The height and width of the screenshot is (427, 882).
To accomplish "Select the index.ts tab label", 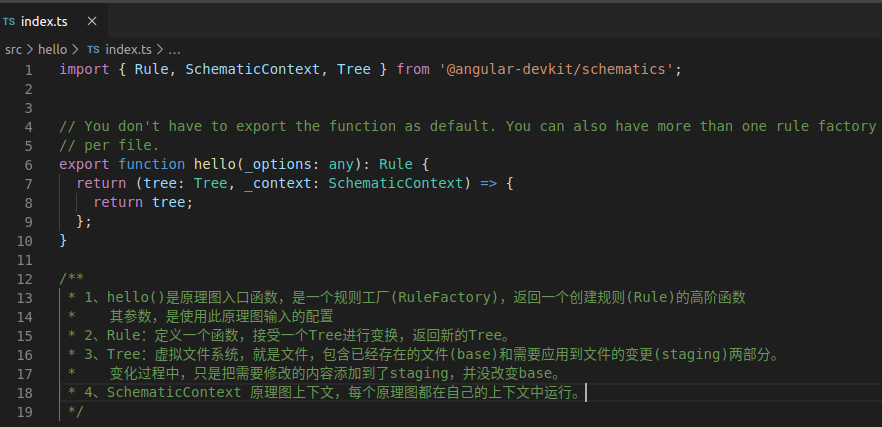I will 44,21.
